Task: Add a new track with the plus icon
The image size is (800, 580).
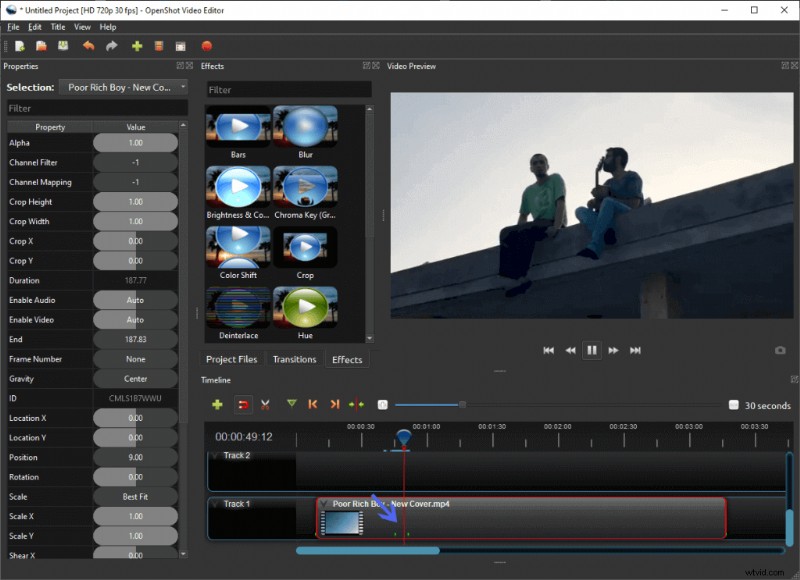Action: coord(218,406)
